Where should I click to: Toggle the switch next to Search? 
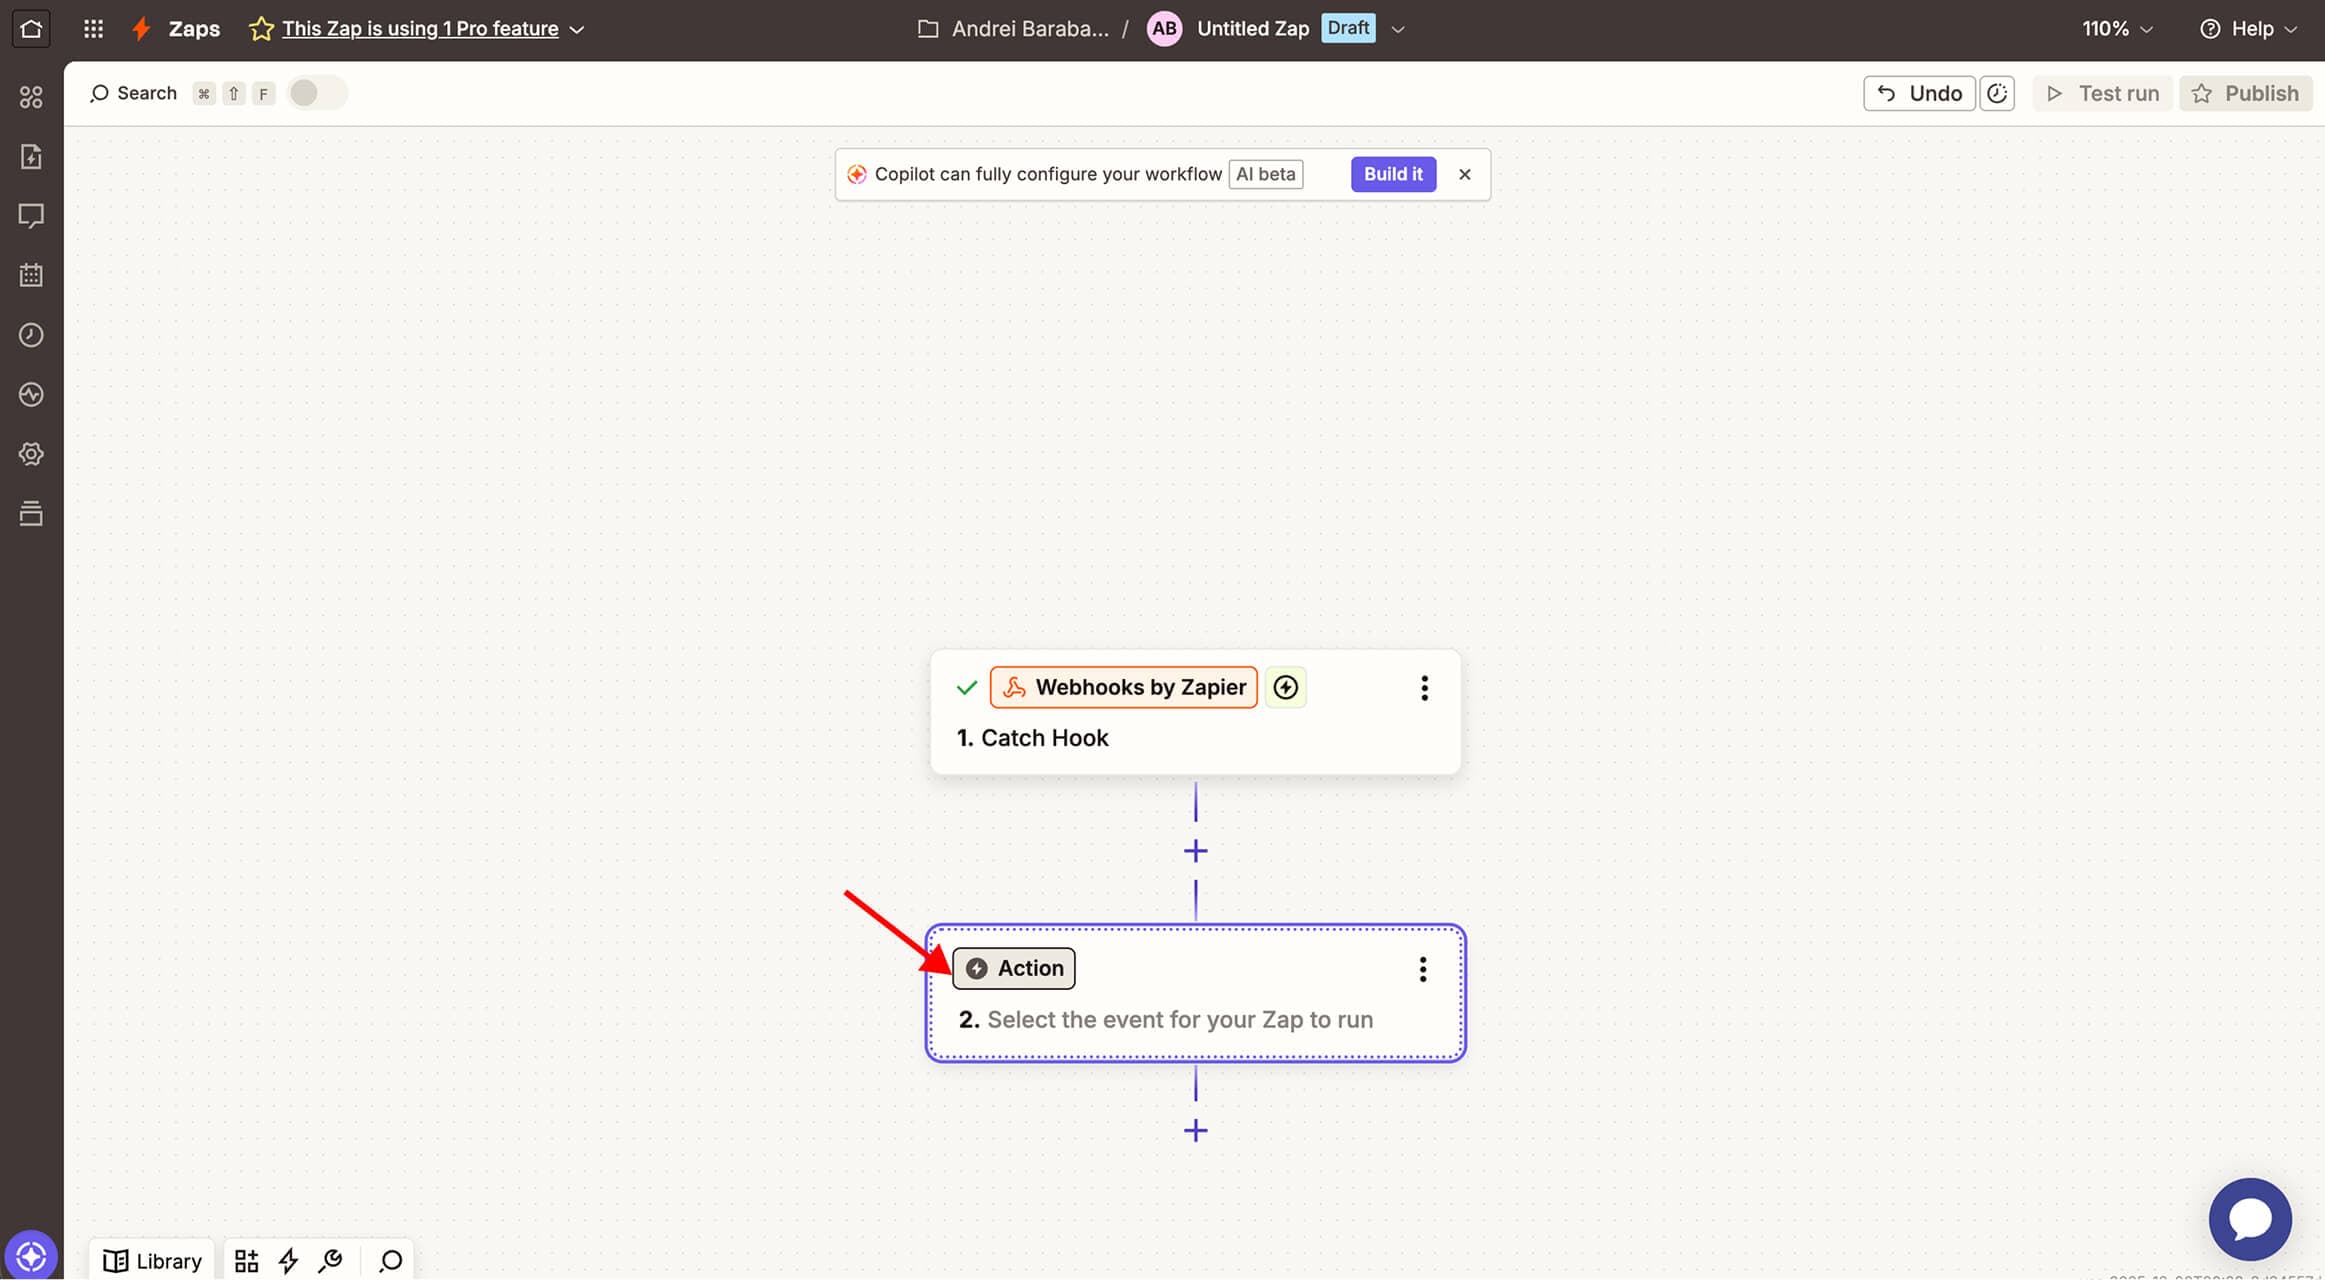click(x=316, y=93)
